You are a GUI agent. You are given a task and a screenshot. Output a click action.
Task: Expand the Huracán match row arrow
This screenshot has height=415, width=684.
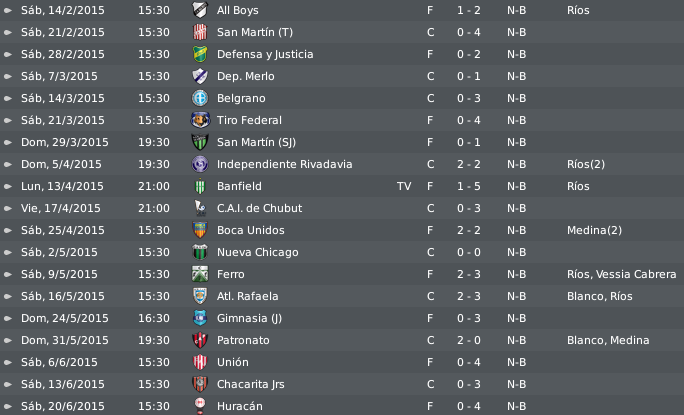click(x=7, y=406)
